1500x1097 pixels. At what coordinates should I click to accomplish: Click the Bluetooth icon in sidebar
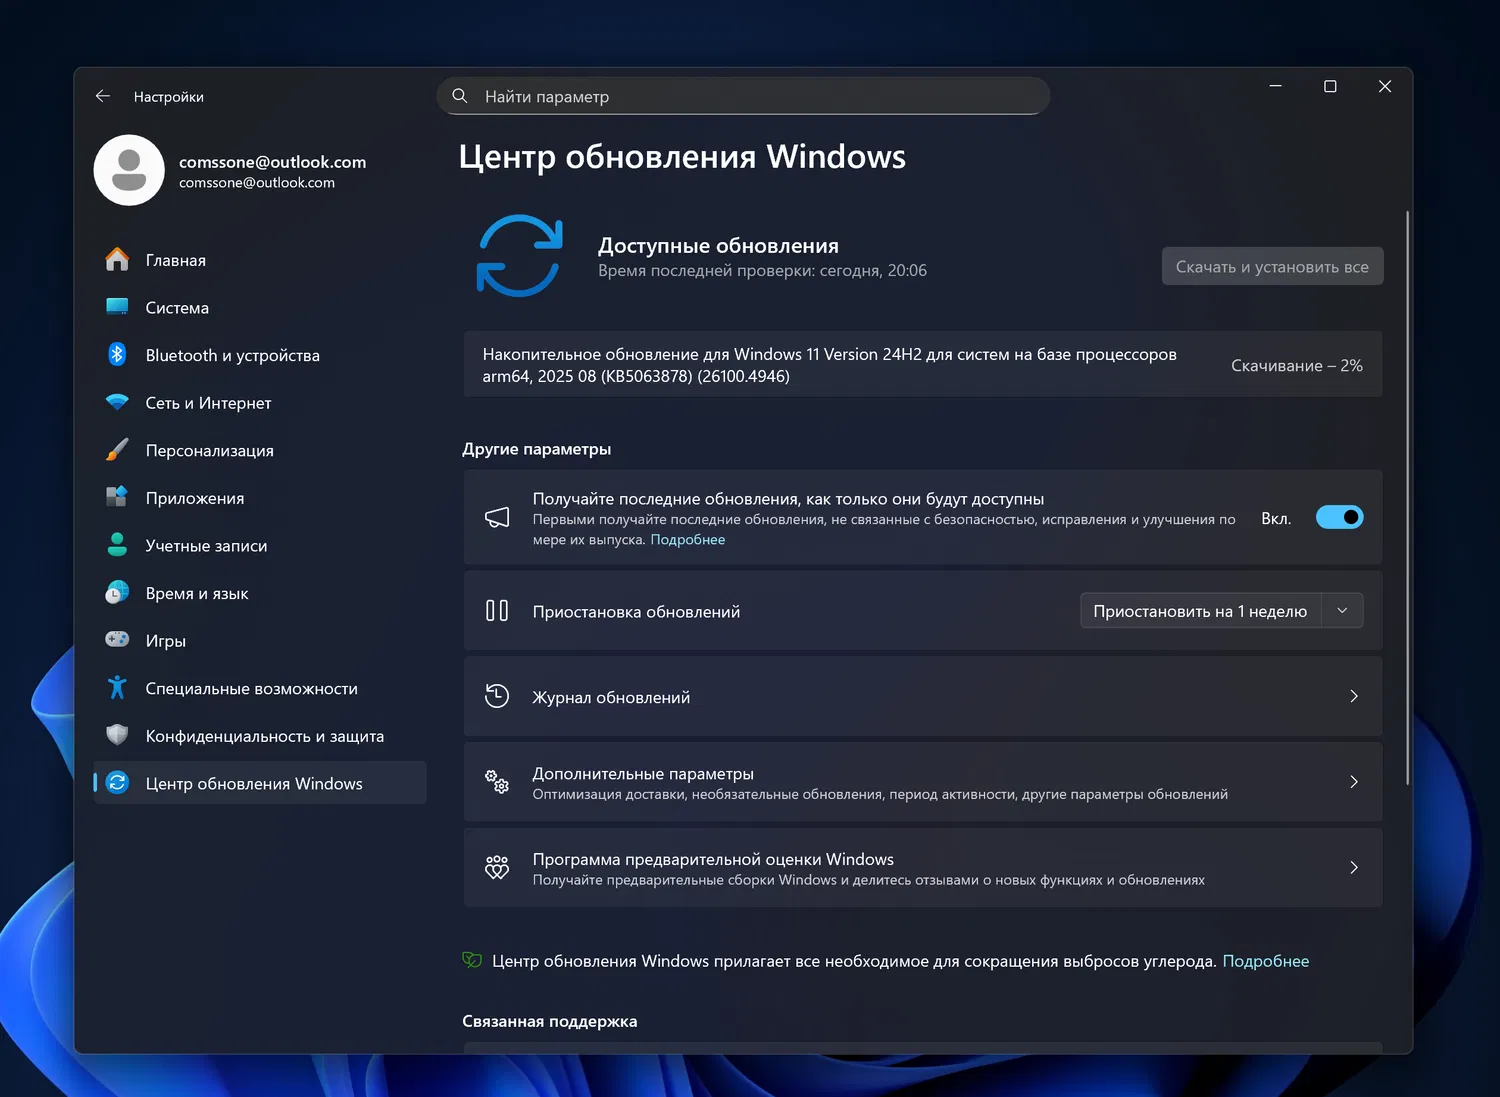117,354
